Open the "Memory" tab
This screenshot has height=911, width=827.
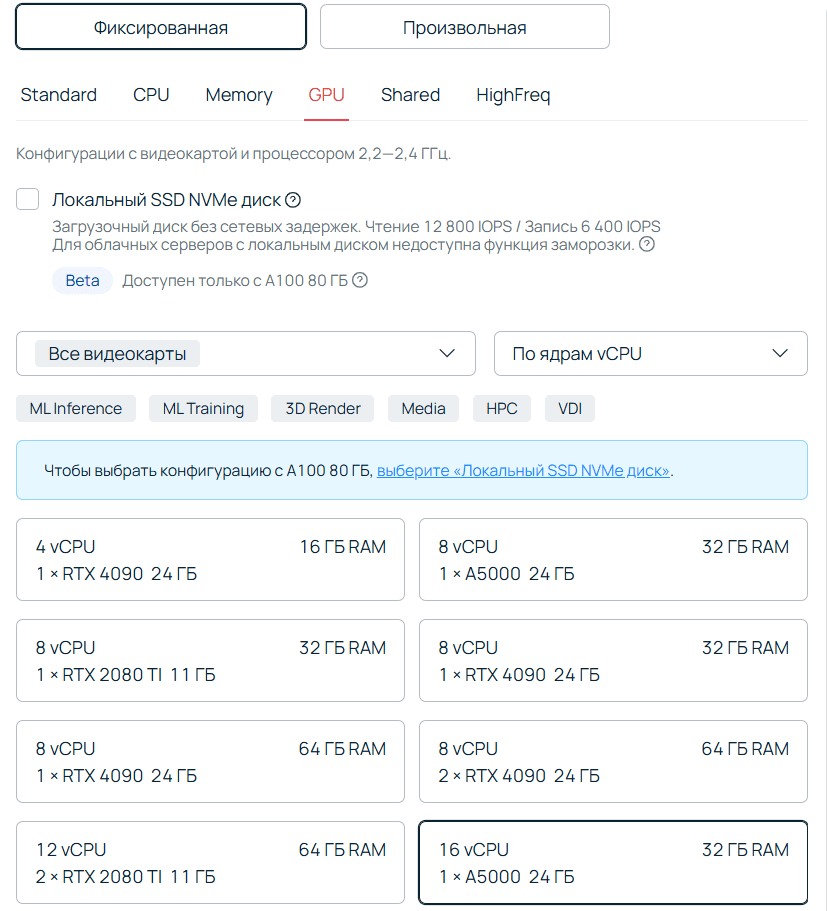click(x=239, y=95)
